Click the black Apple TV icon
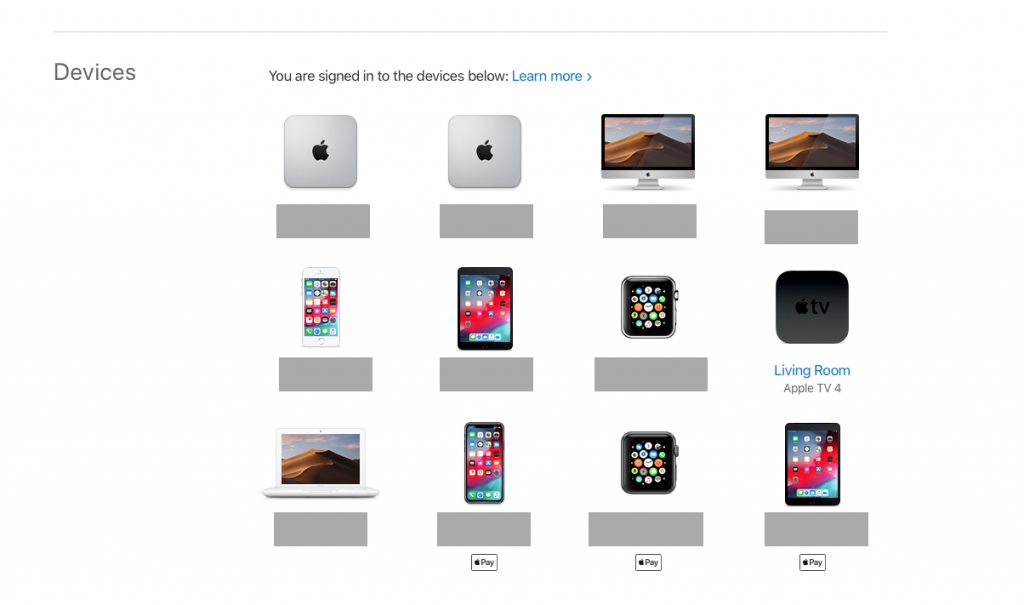Viewport: 1024px width, 605px height. click(812, 307)
